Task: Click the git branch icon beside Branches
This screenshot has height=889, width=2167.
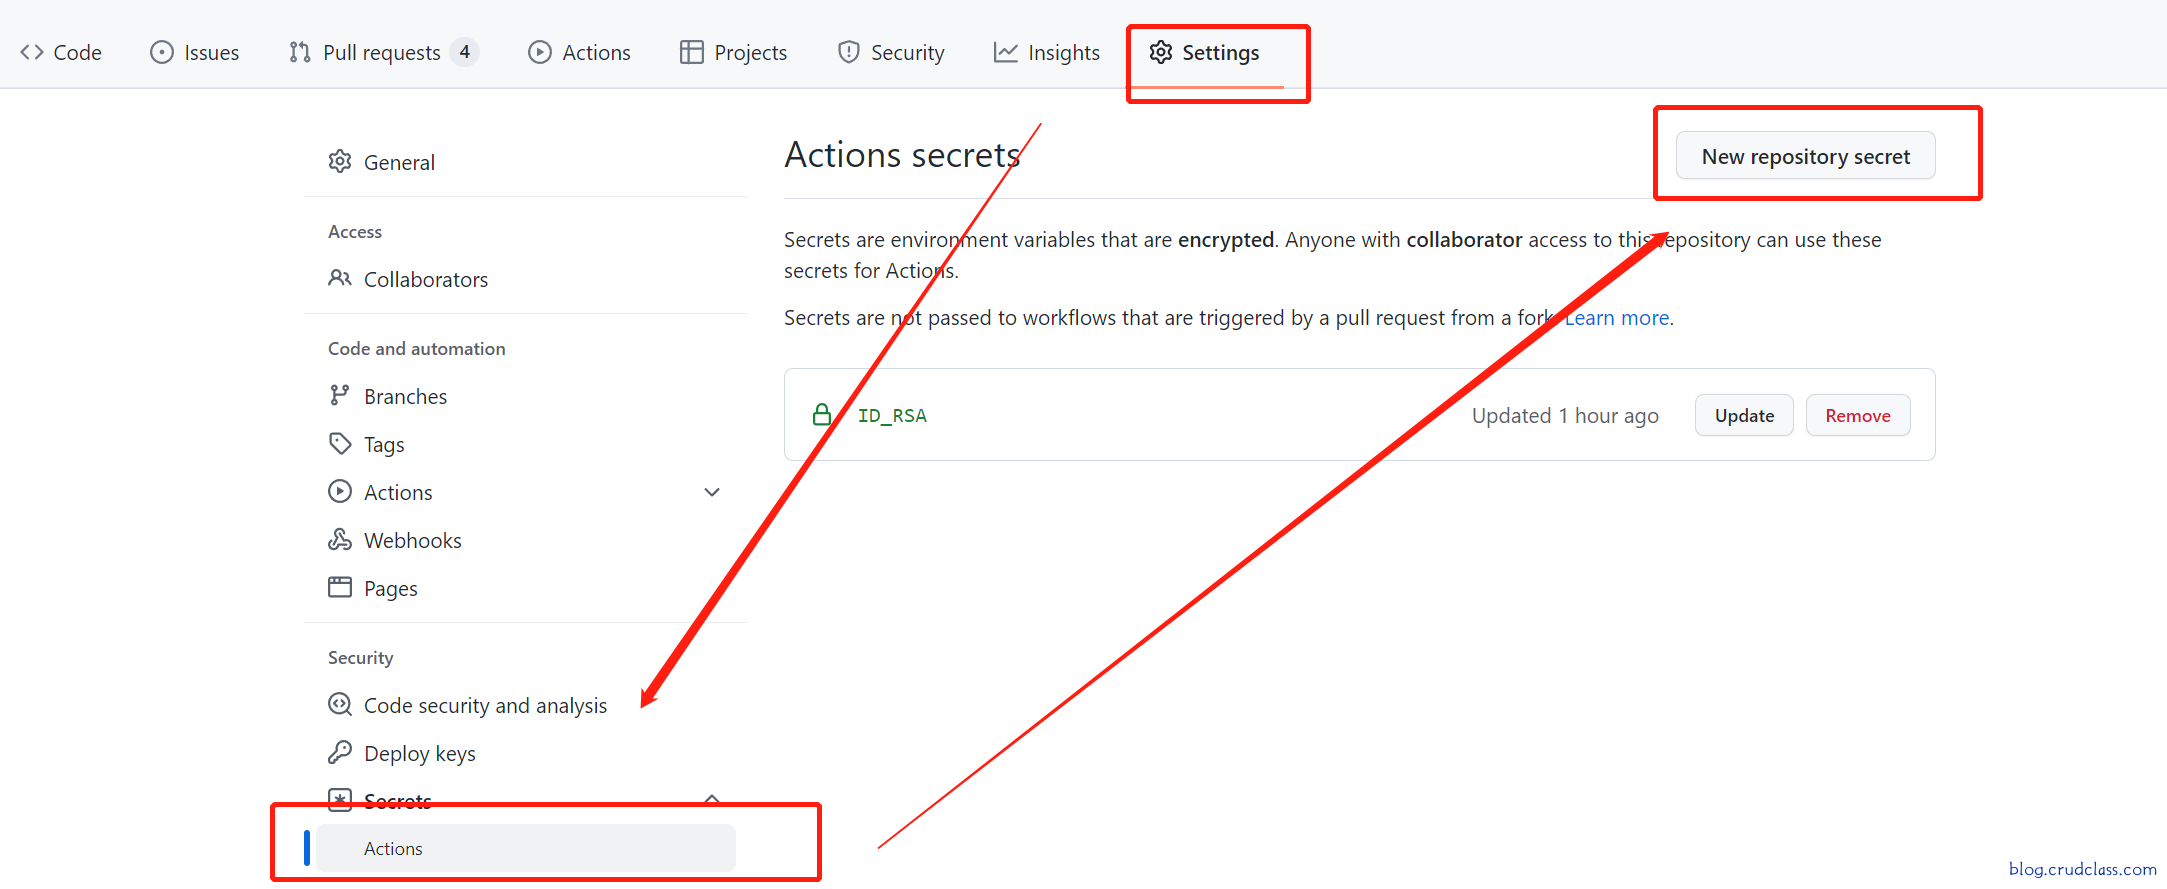Action: [340, 396]
